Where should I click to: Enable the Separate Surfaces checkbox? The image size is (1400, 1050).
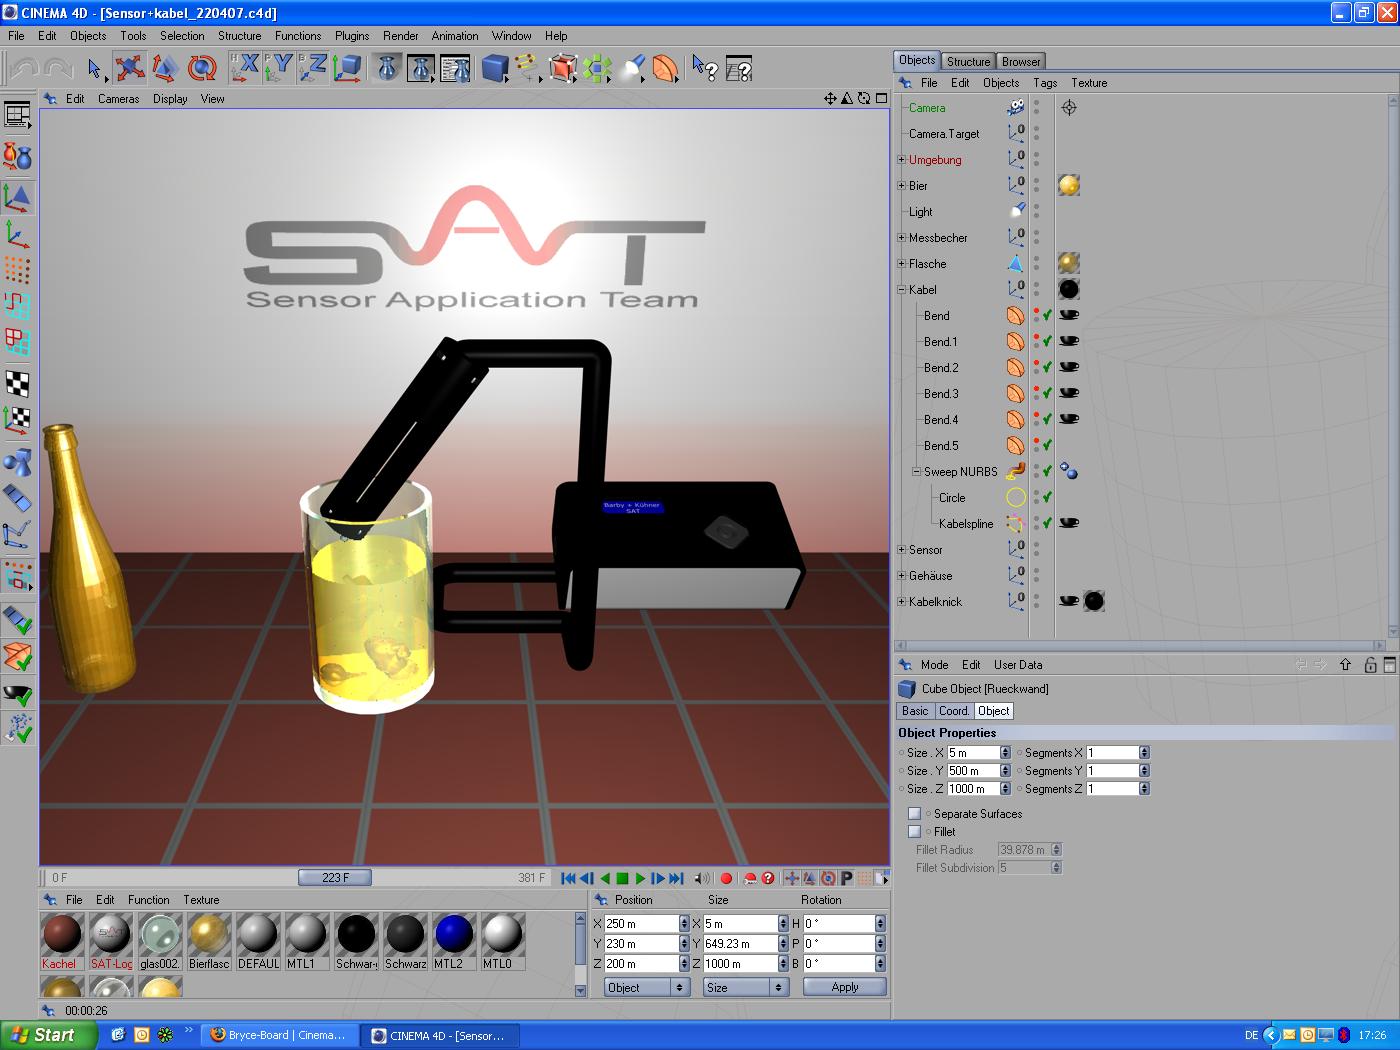click(914, 814)
